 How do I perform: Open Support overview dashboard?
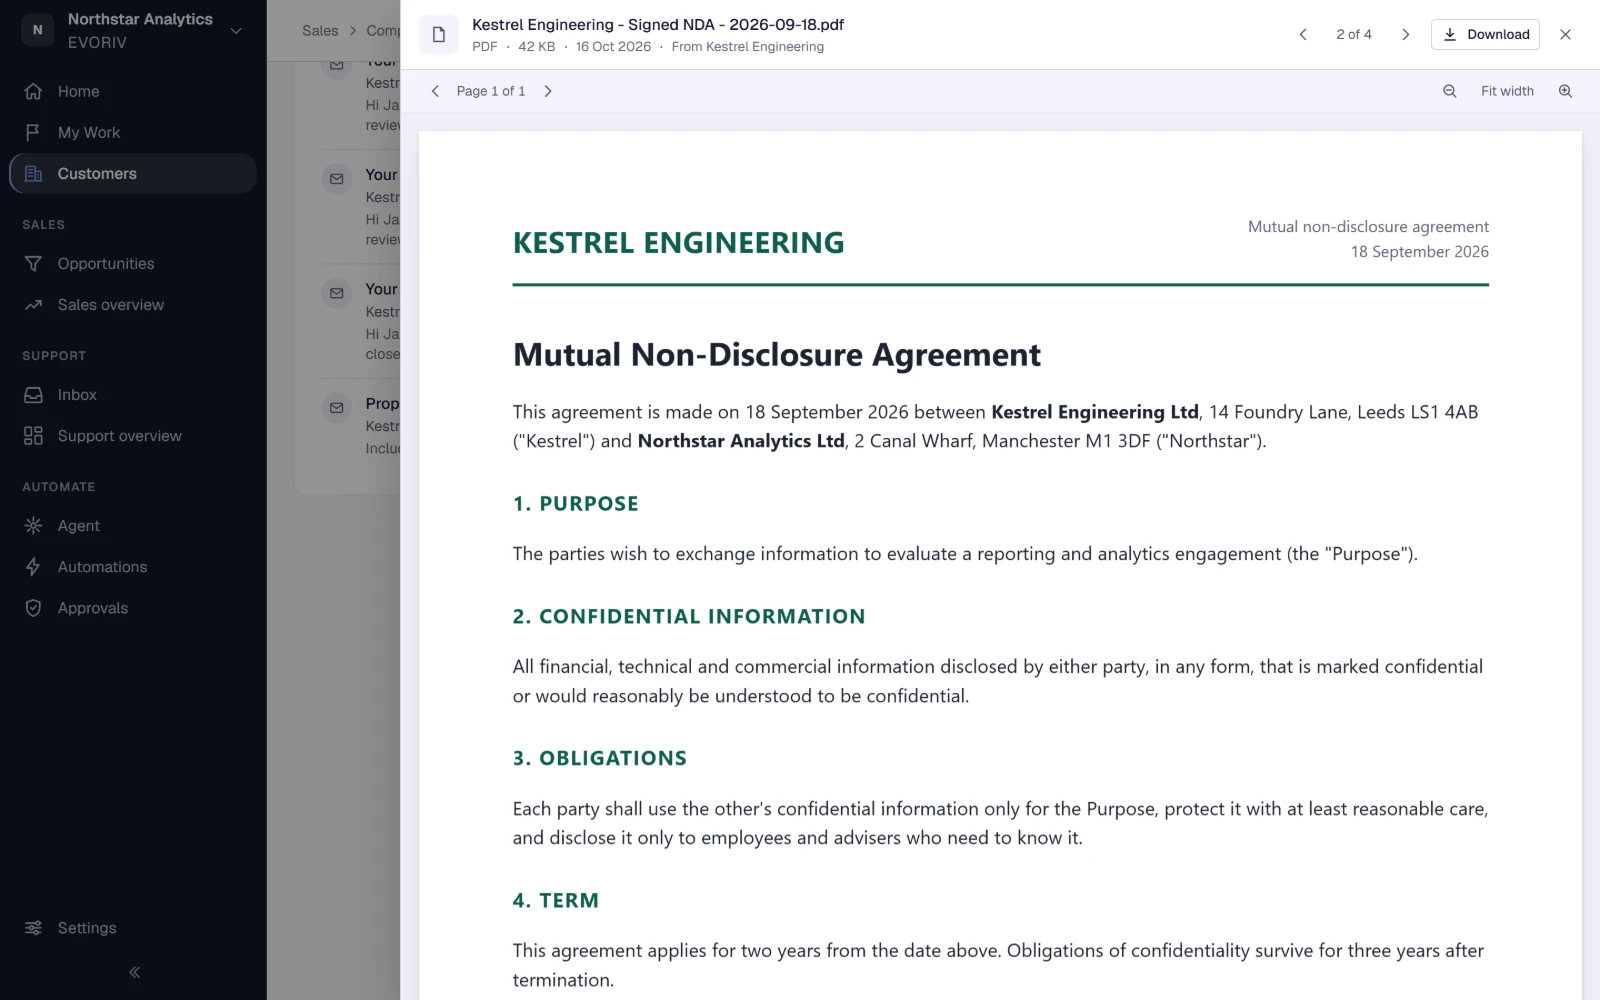coord(132,435)
